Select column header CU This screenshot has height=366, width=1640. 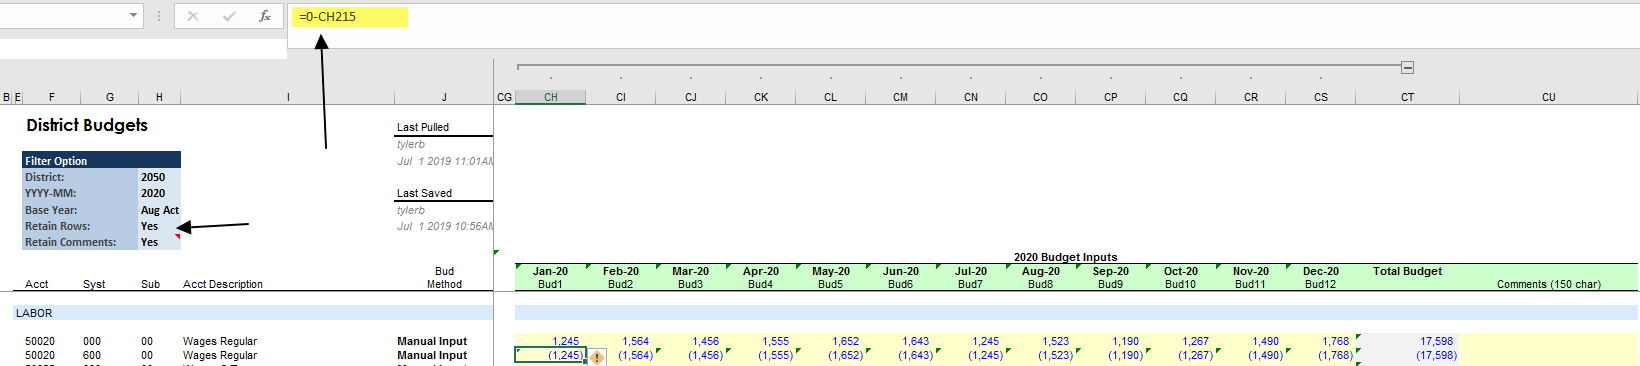[1549, 97]
